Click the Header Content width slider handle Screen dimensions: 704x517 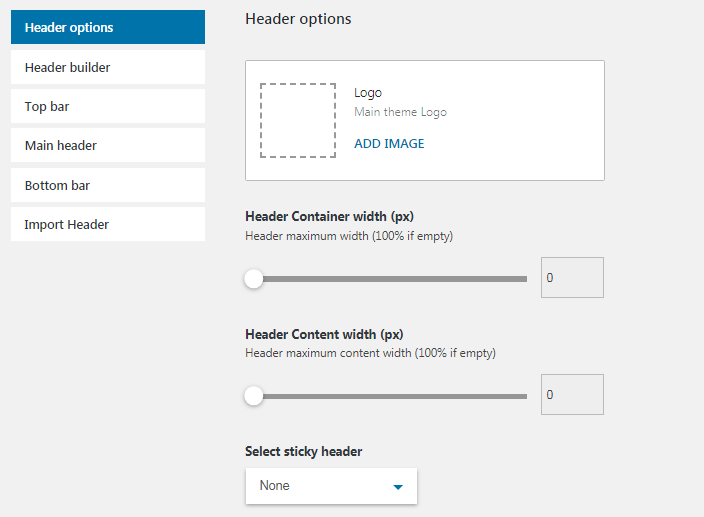pos(254,396)
